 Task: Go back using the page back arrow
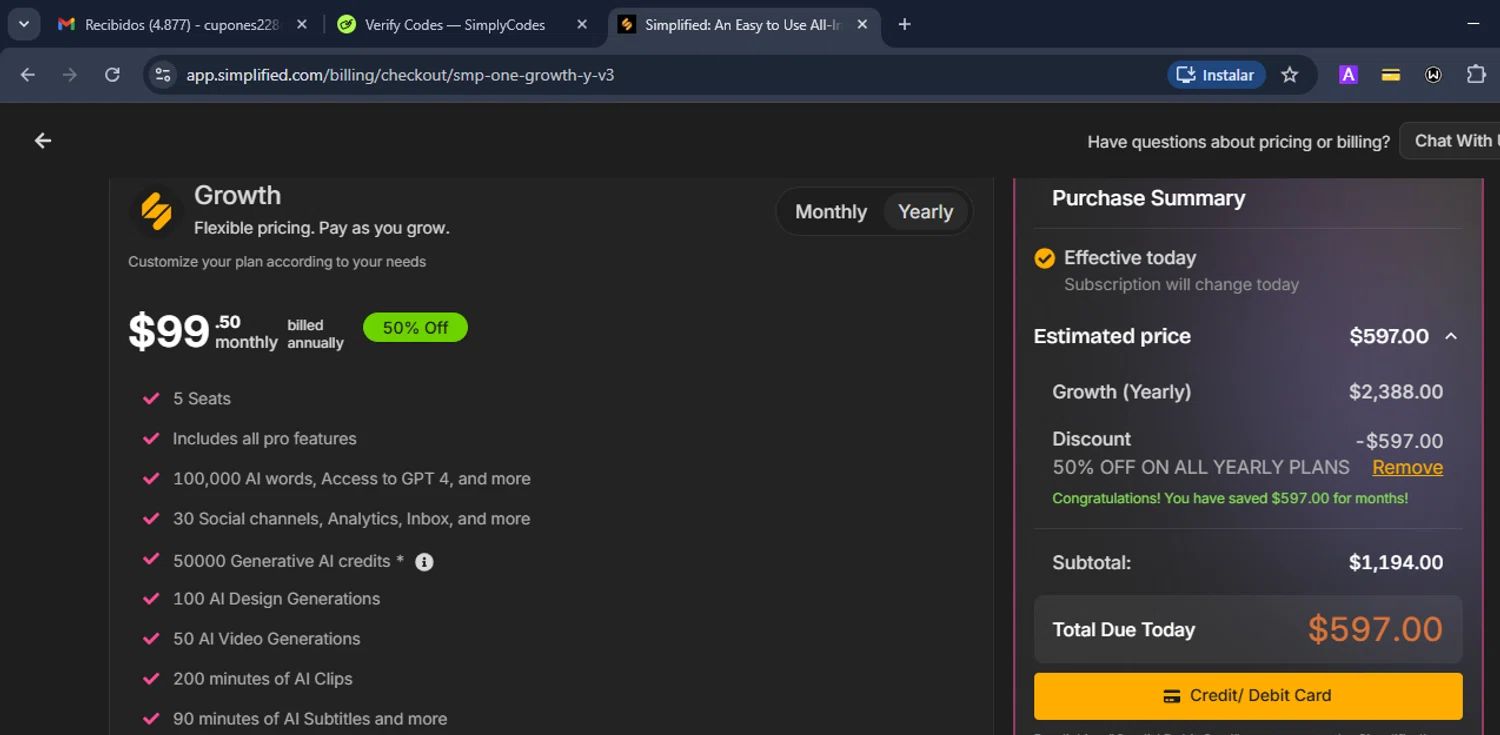[43, 141]
